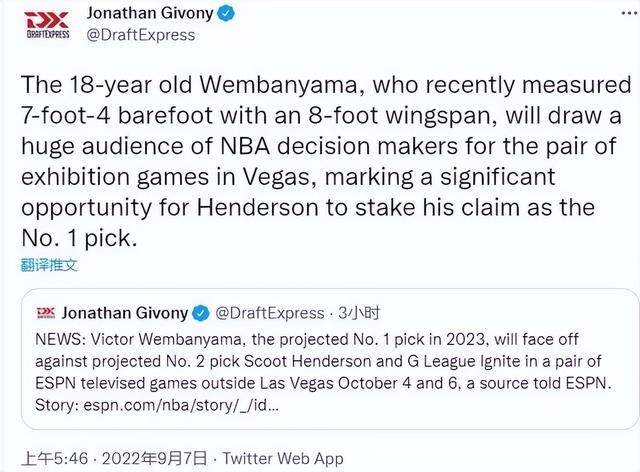
Task: Open the espn.com/nba/story link
Action: click(x=181, y=405)
